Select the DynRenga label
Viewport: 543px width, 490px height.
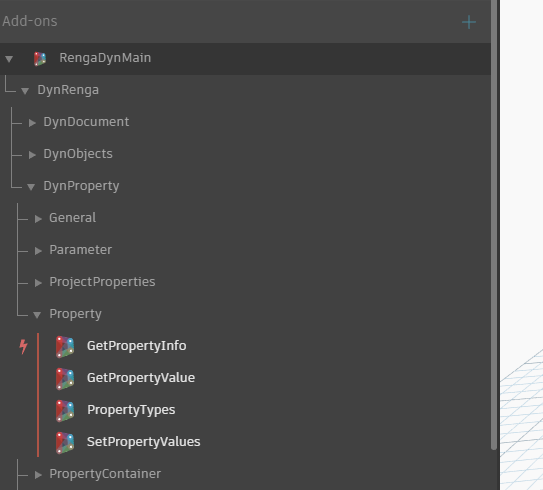[68, 90]
